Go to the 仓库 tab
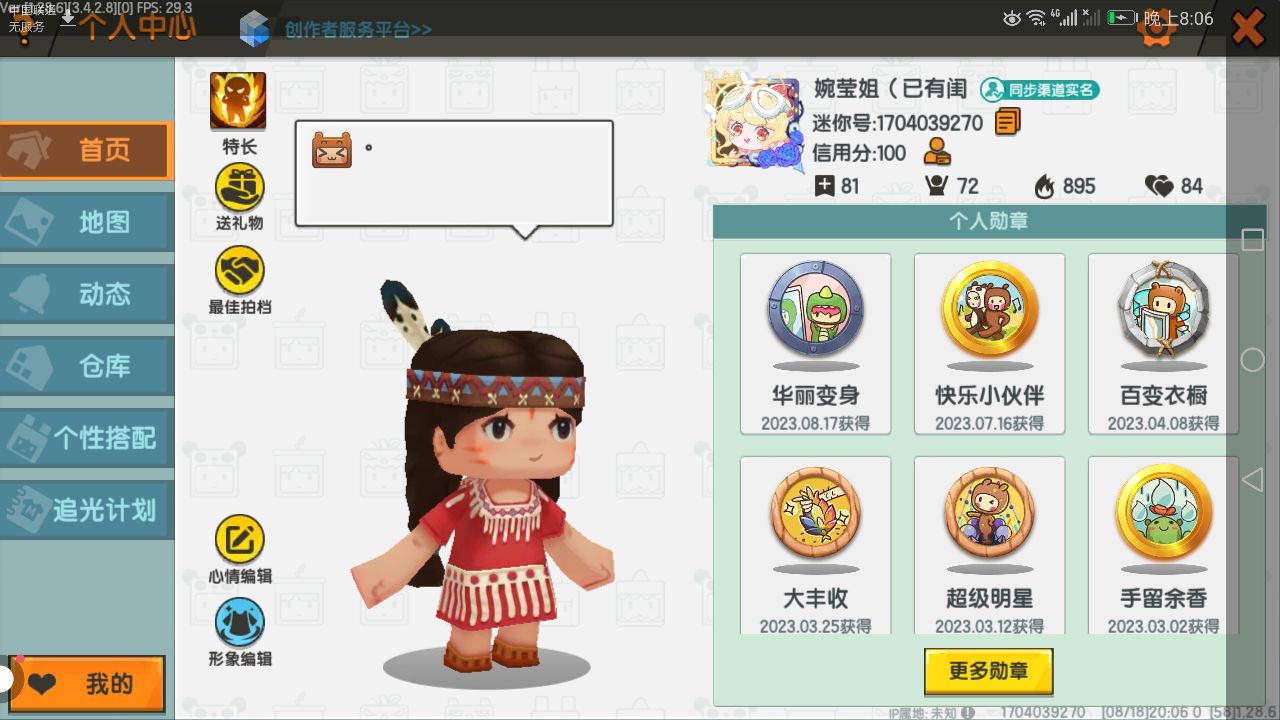This screenshot has height=720, width=1280. pyautogui.click(x=86, y=366)
